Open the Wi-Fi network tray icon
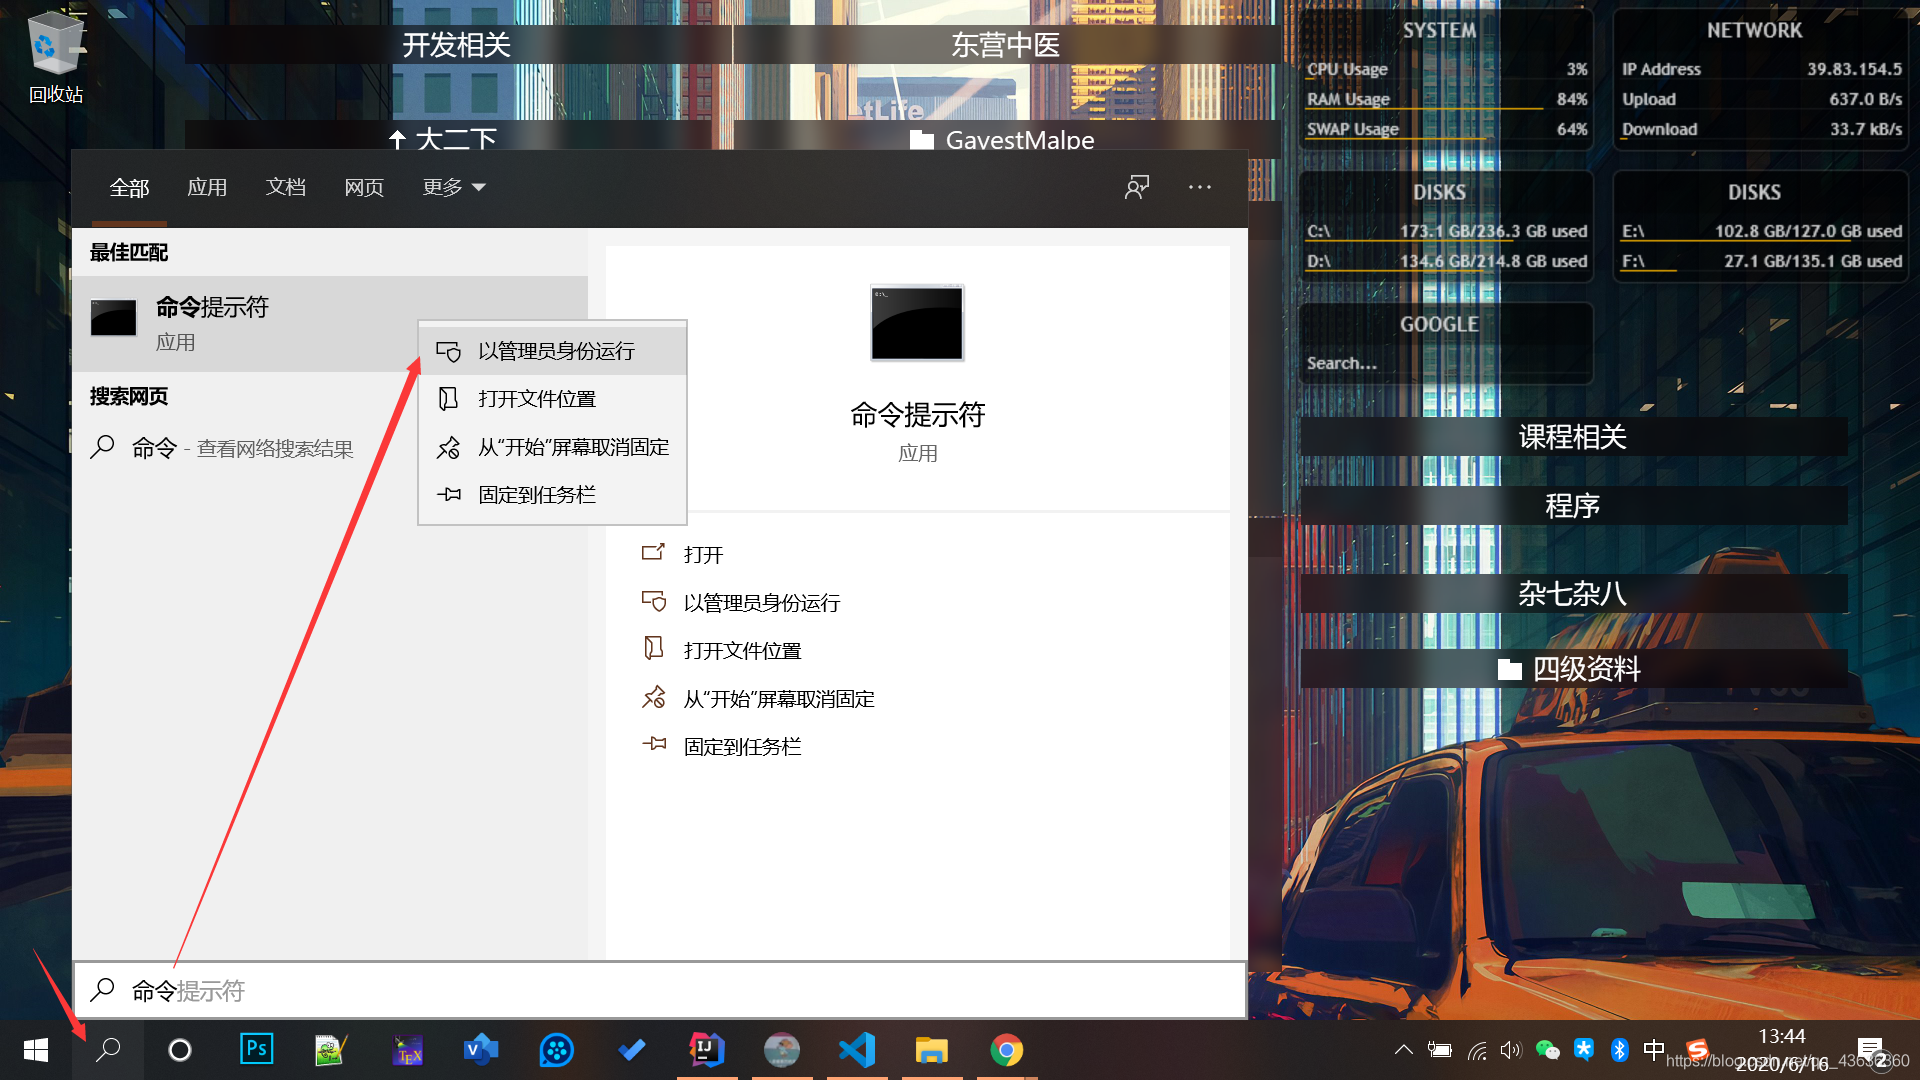The height and width of the screenshot is (1080, 1920). [x=1477, y=1050]
